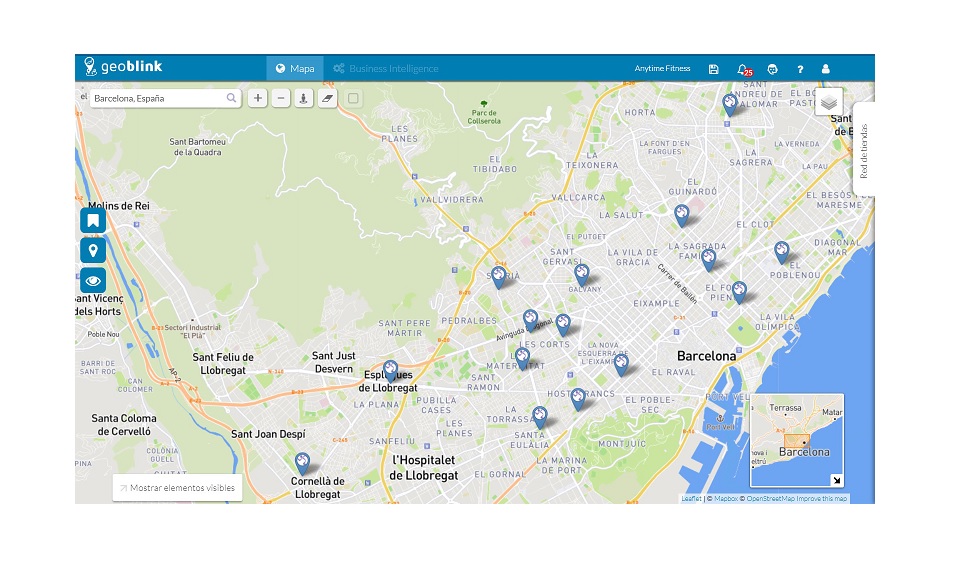956x569 pixels.
Task: Zoom in with the plus button
Action: 258,98
